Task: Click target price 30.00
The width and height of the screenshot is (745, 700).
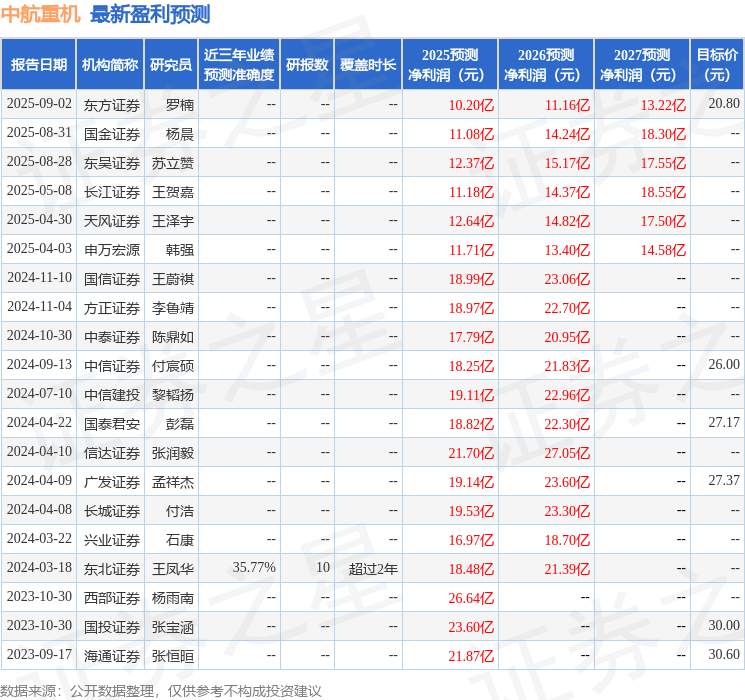Action: (x=724, y=625)
